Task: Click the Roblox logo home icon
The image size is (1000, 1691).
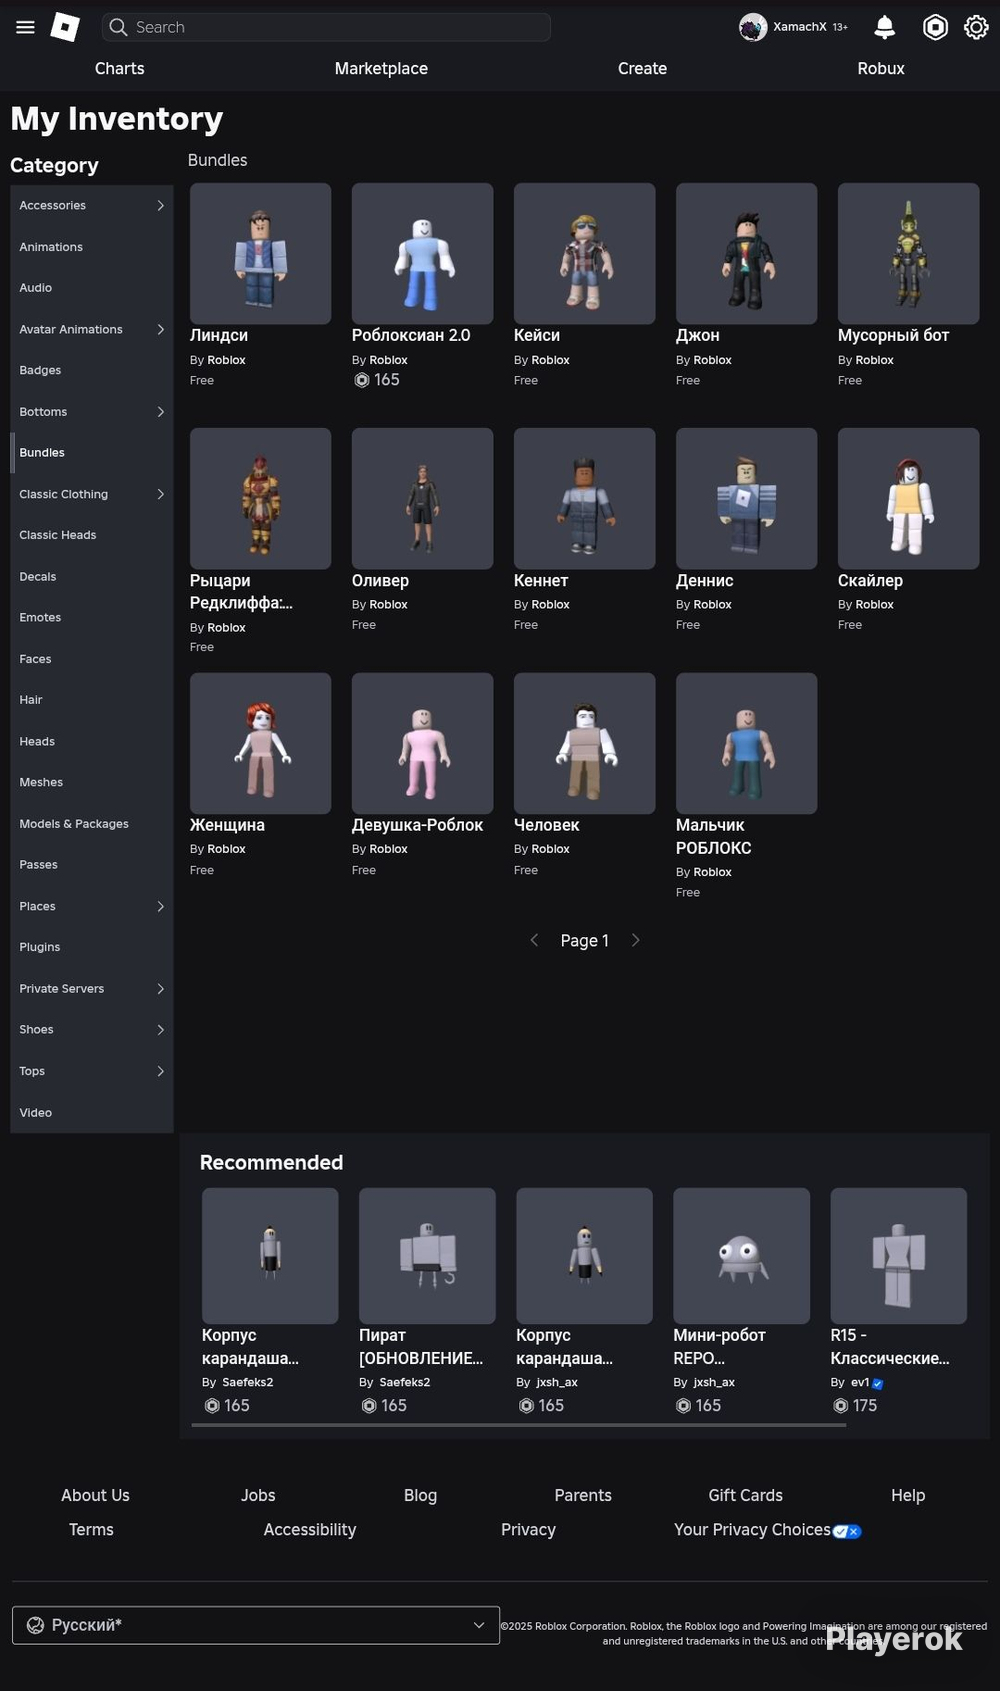Action: click(65, 27)
